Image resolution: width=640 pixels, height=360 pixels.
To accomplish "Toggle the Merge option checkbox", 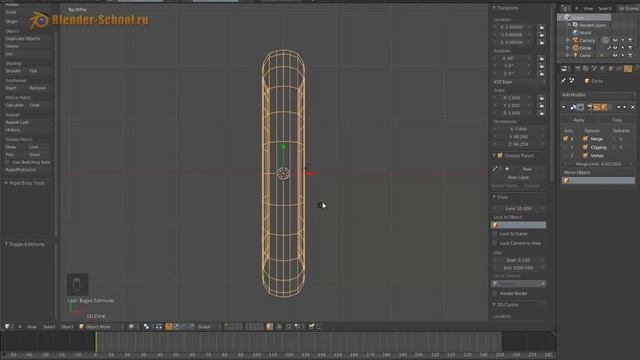I will coord(585,139).
